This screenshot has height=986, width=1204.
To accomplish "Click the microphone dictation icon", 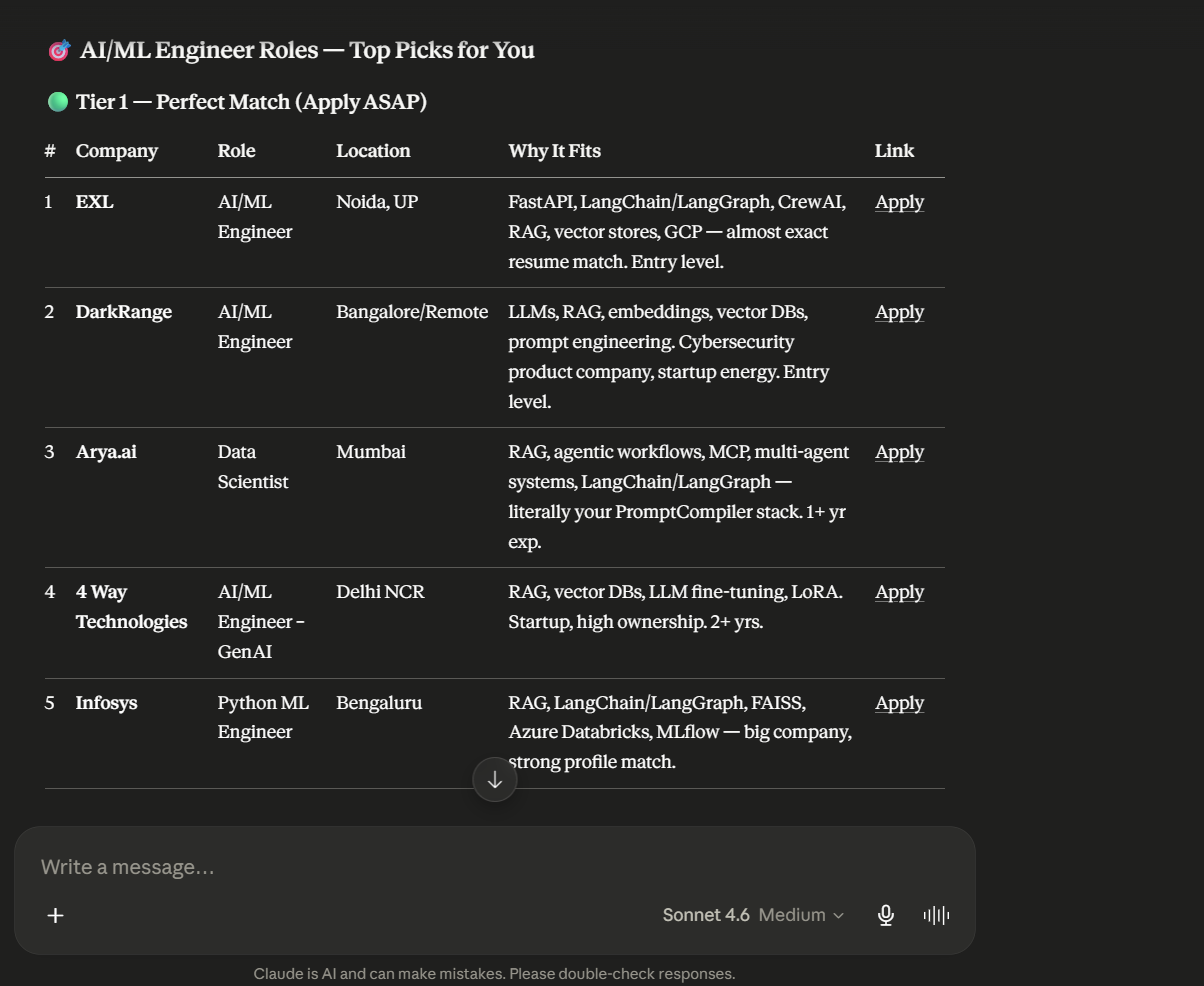I will coord(885,915).
